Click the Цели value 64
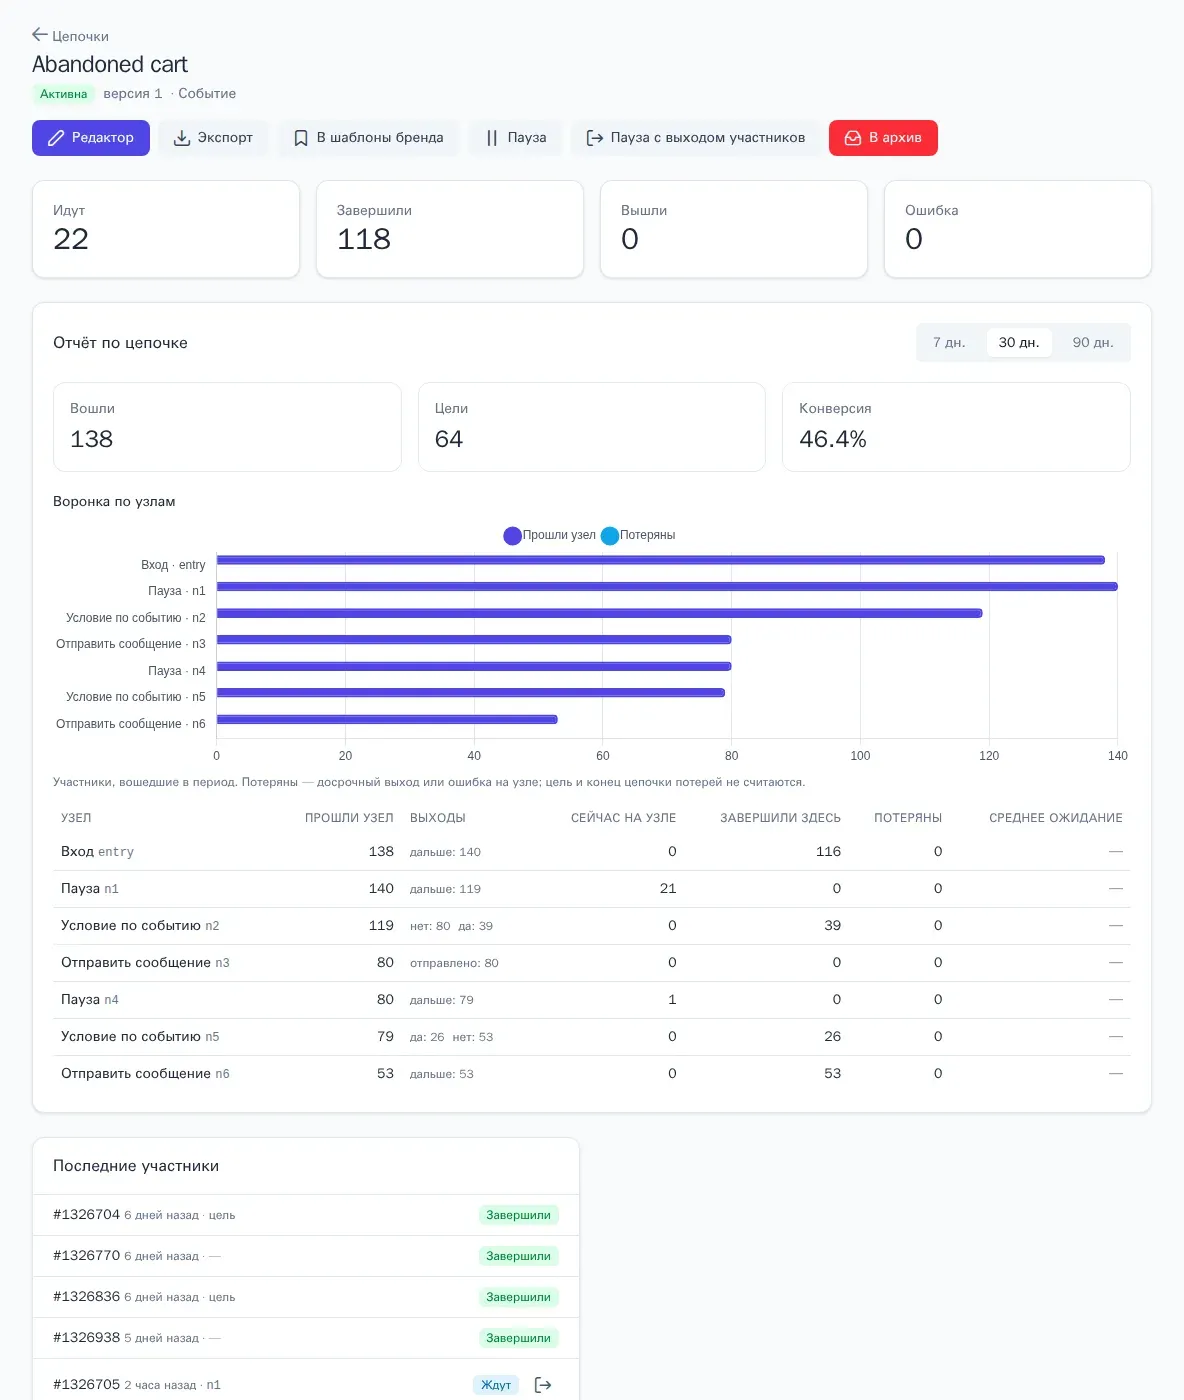 tap(449, 439)
